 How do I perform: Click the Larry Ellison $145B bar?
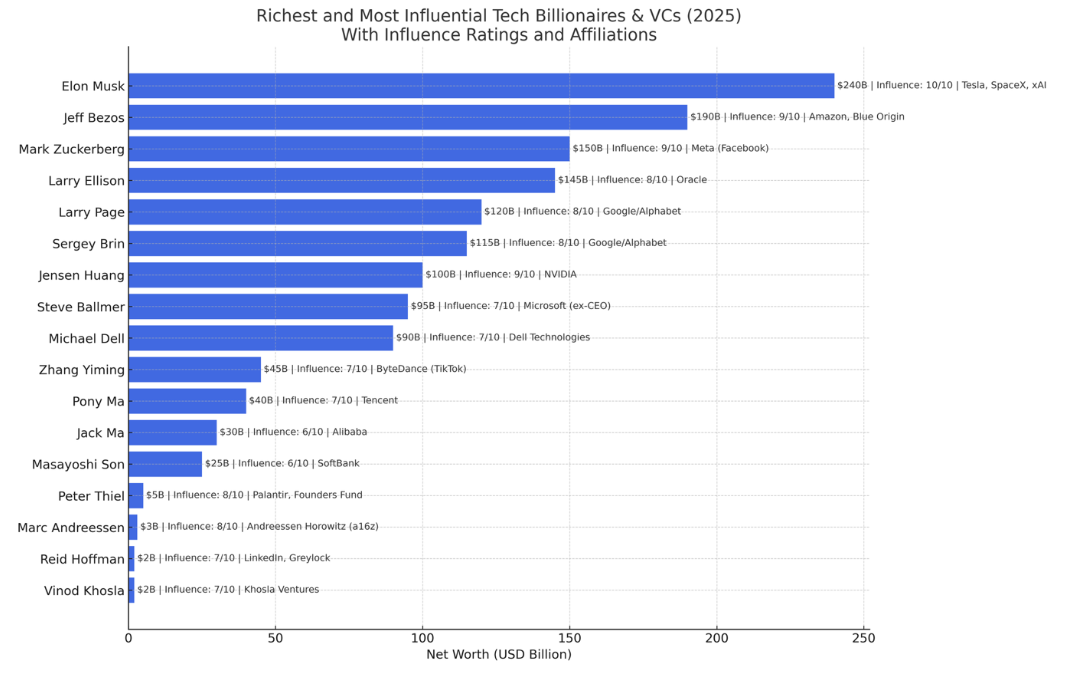(341, 180)
